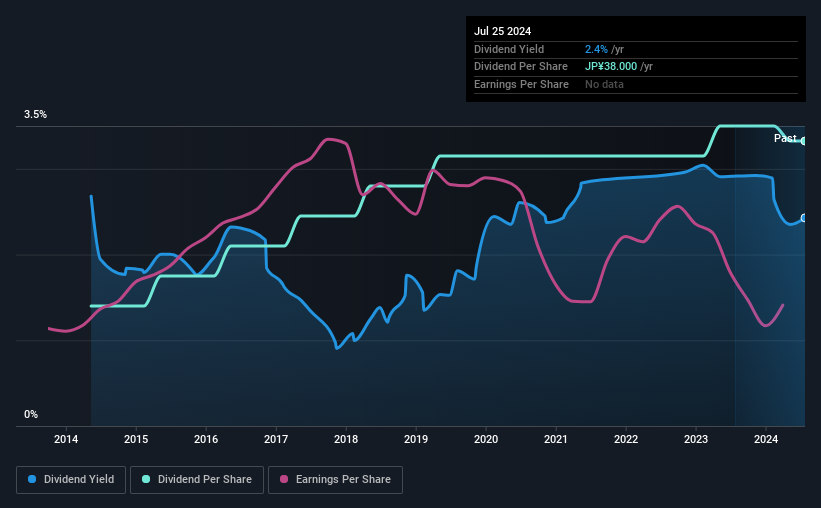The image size is (821, 508).
Task: Click the 2017 x-axis label
Action: [x=276, y=439]
